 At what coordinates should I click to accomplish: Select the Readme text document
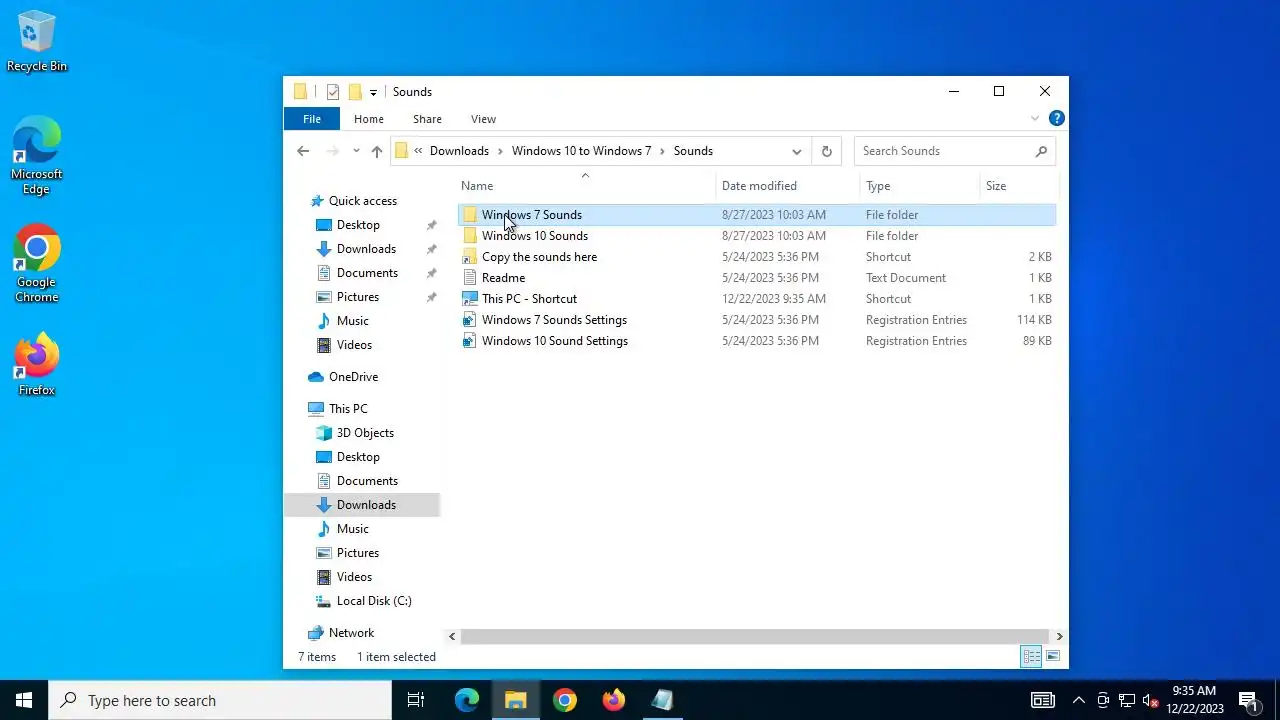(757, 278)
